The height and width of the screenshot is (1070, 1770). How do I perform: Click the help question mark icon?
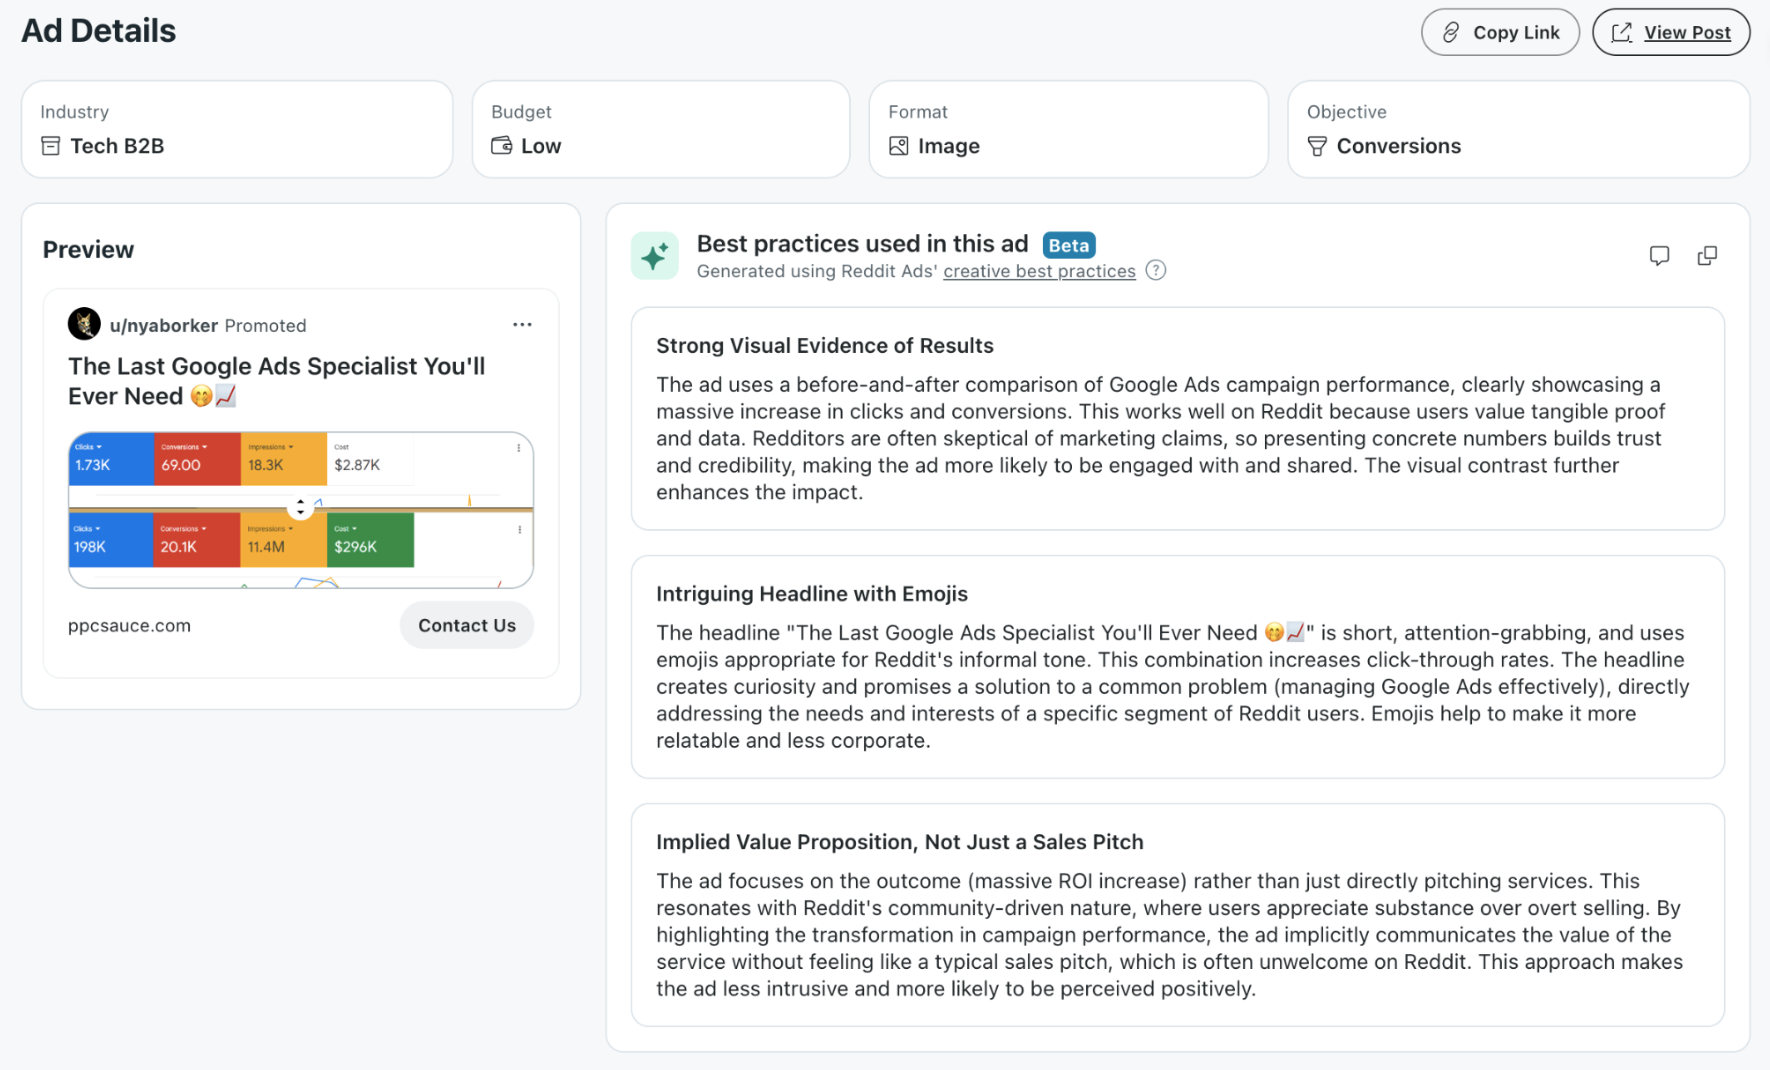click(1156, 271)
